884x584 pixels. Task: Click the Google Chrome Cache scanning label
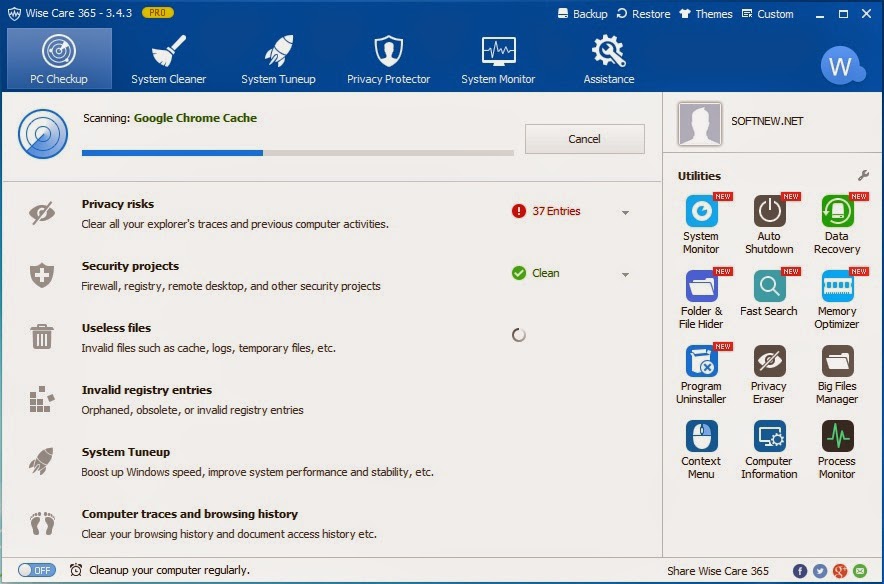click(x=195, y=118)
